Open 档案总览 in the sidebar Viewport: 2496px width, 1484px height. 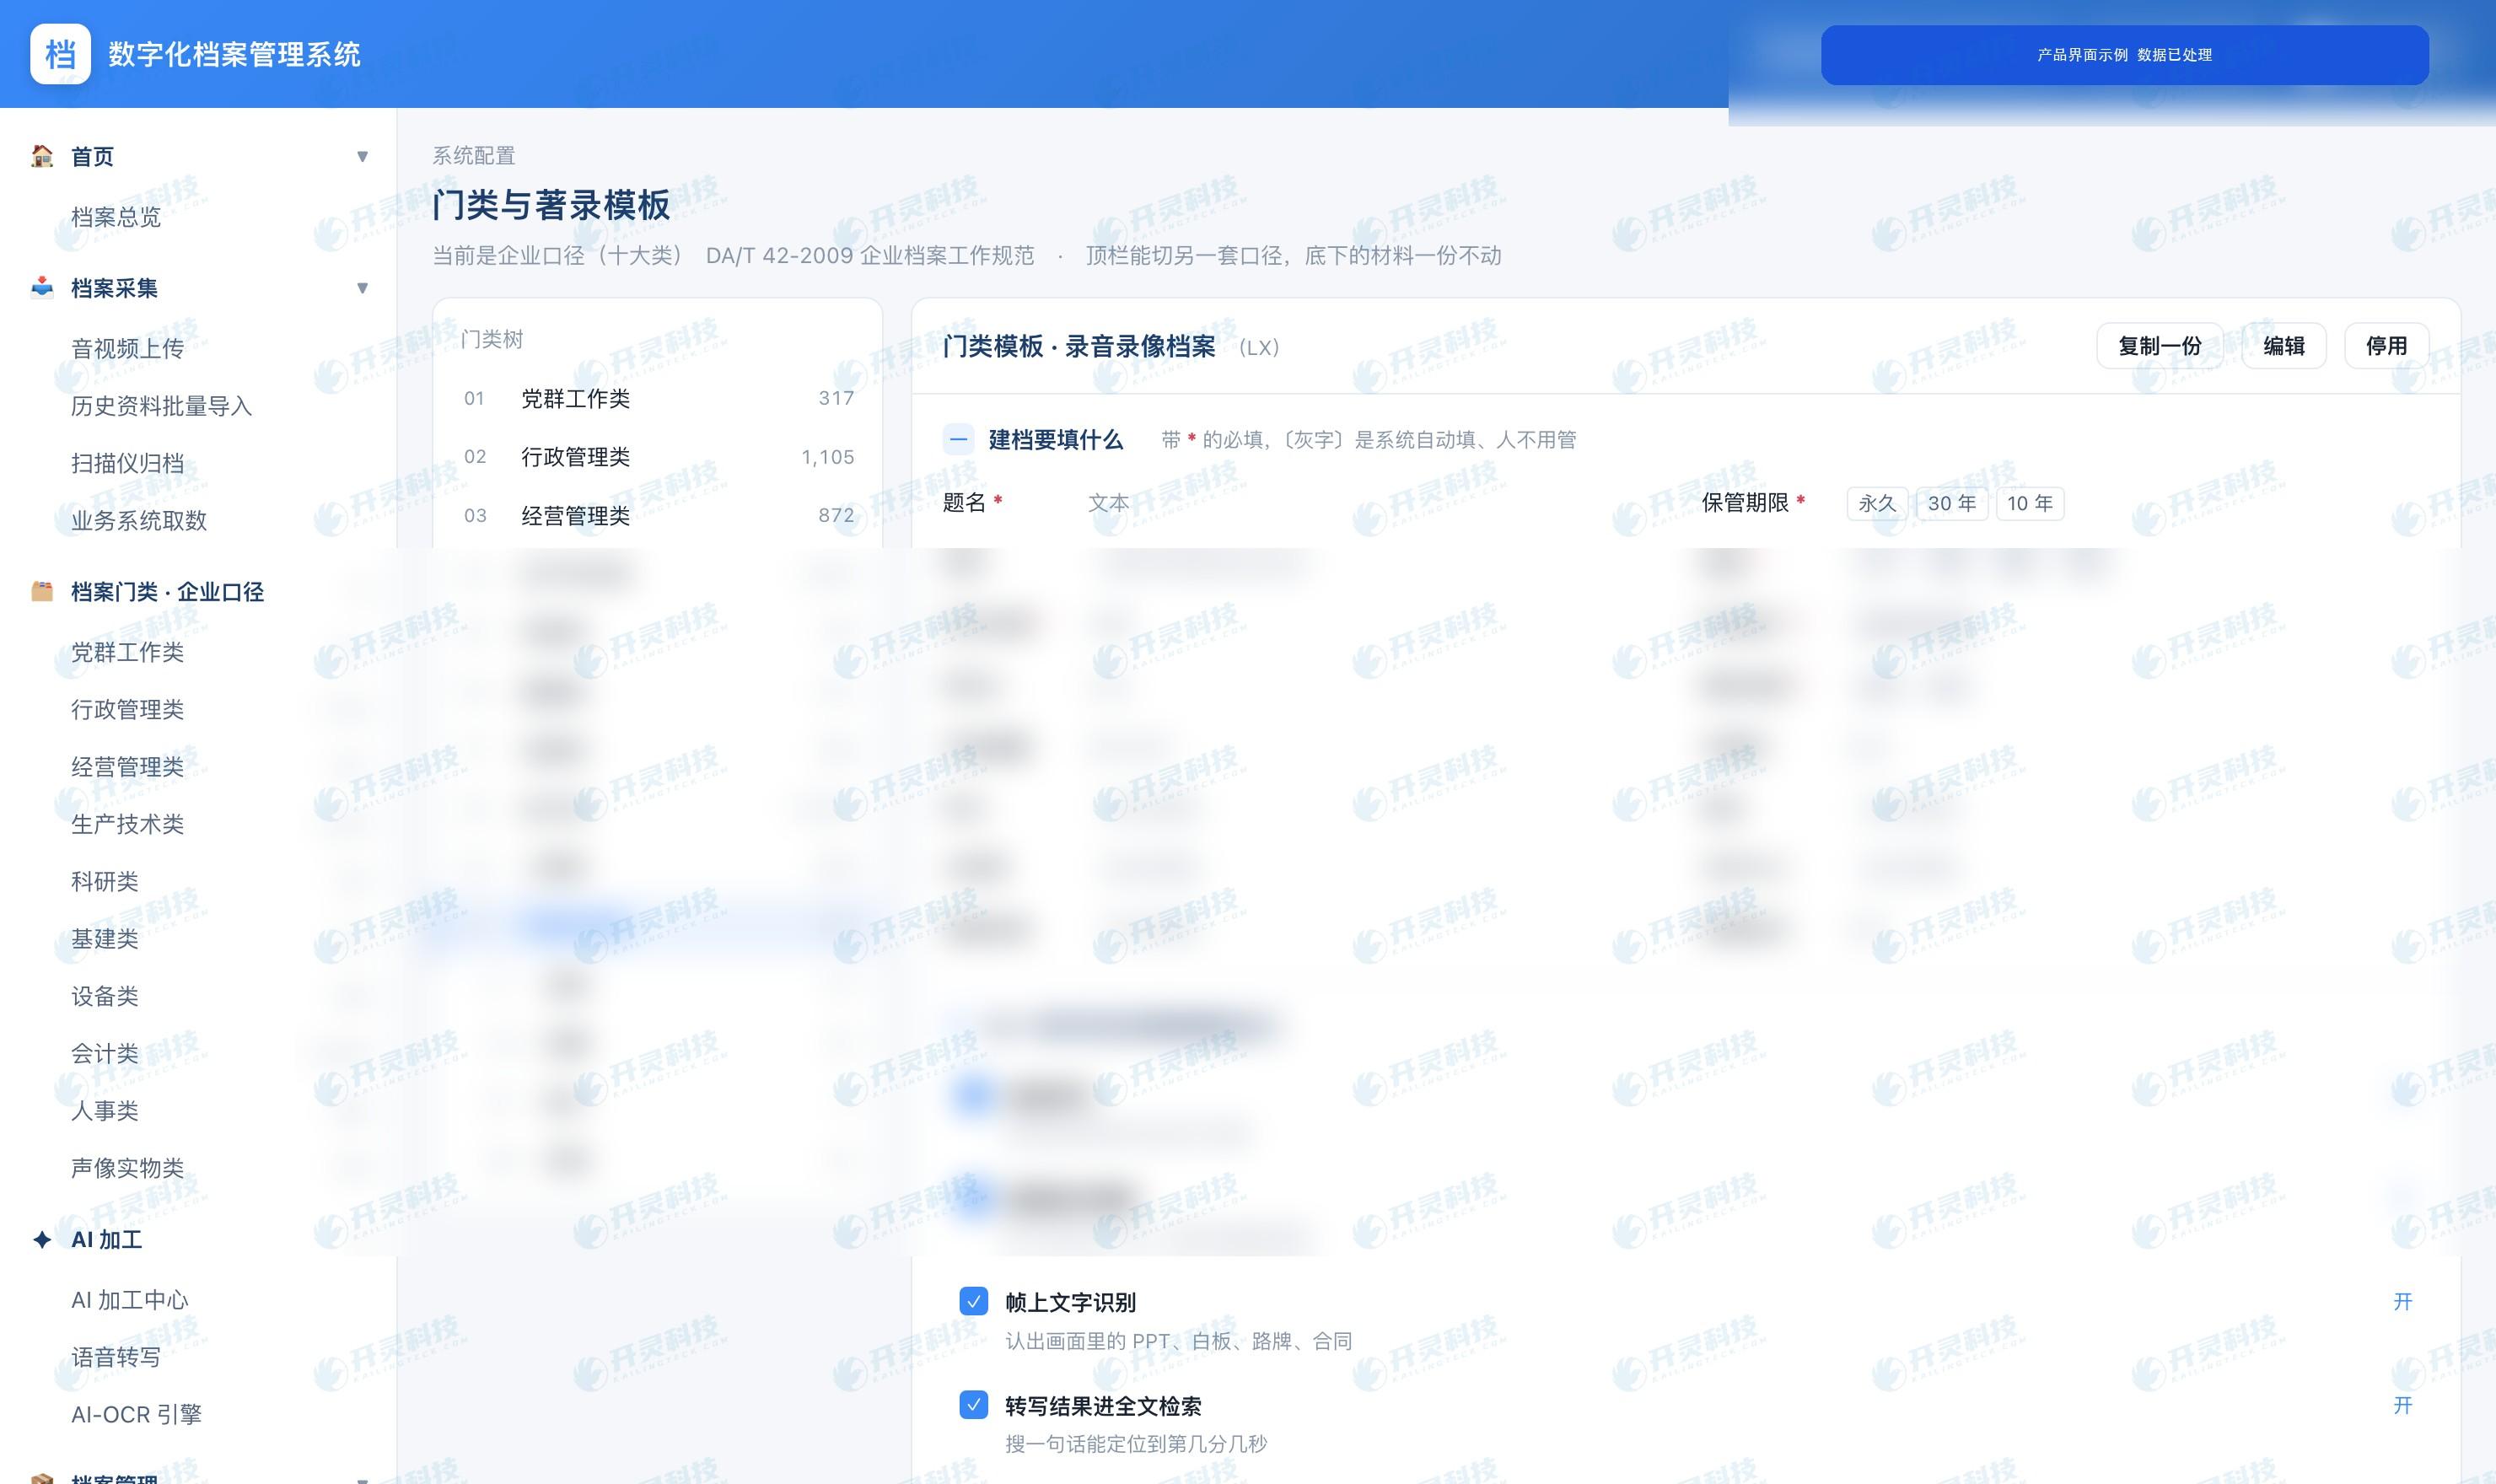point(116,217)
